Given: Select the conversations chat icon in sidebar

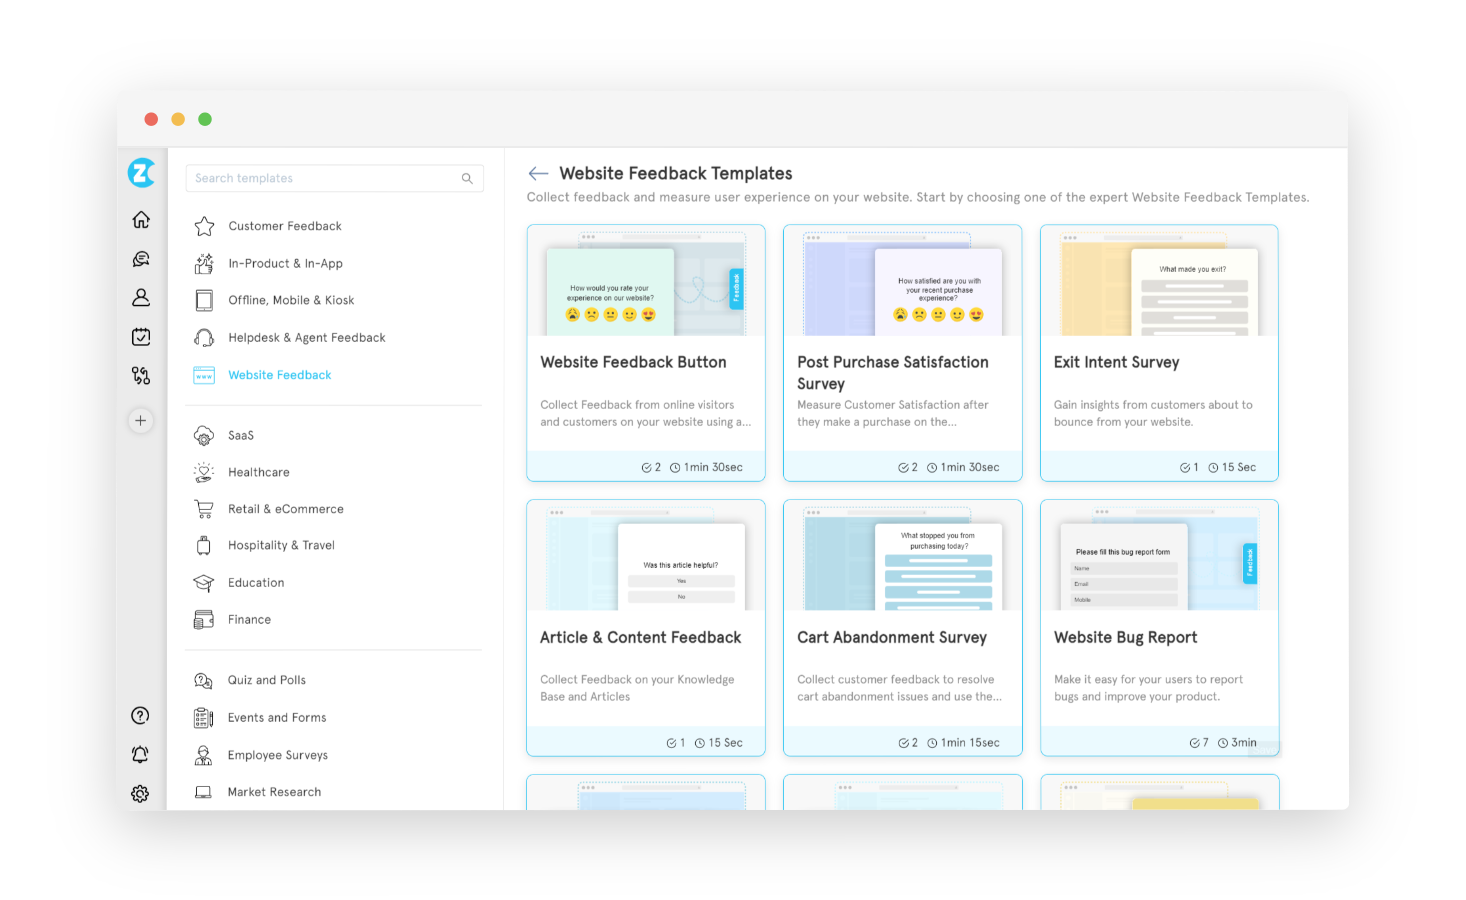Looking at the screenshot, I should point(140,258).
